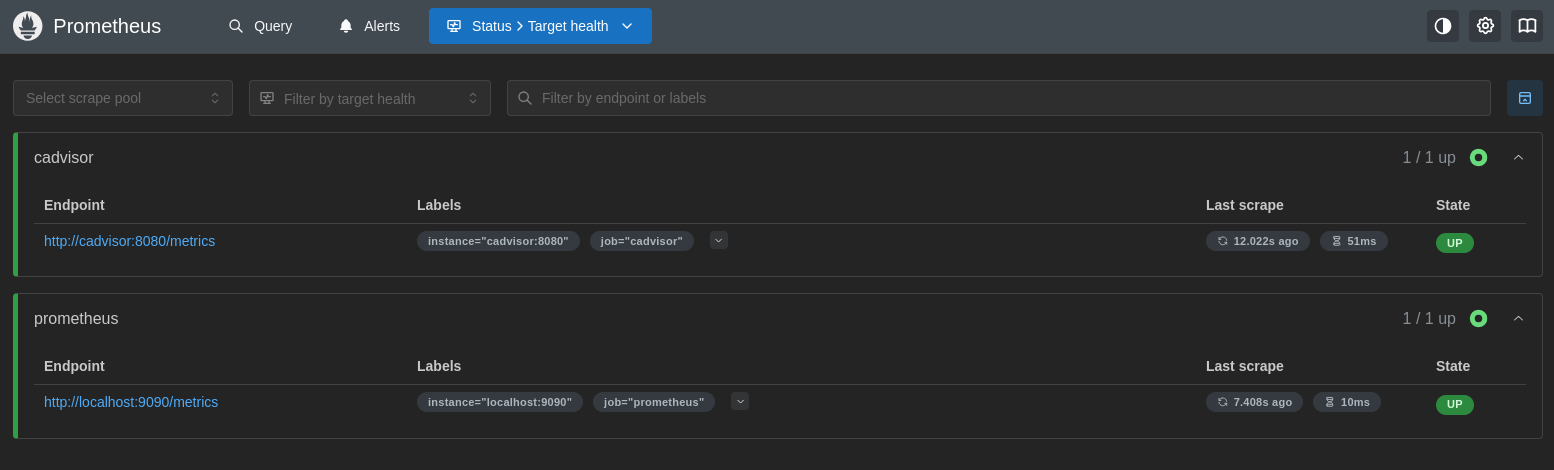Open the Status > Target health dropdown menu
The width and height of the screenshot is (1554, 470).
[x=540, y=26]
